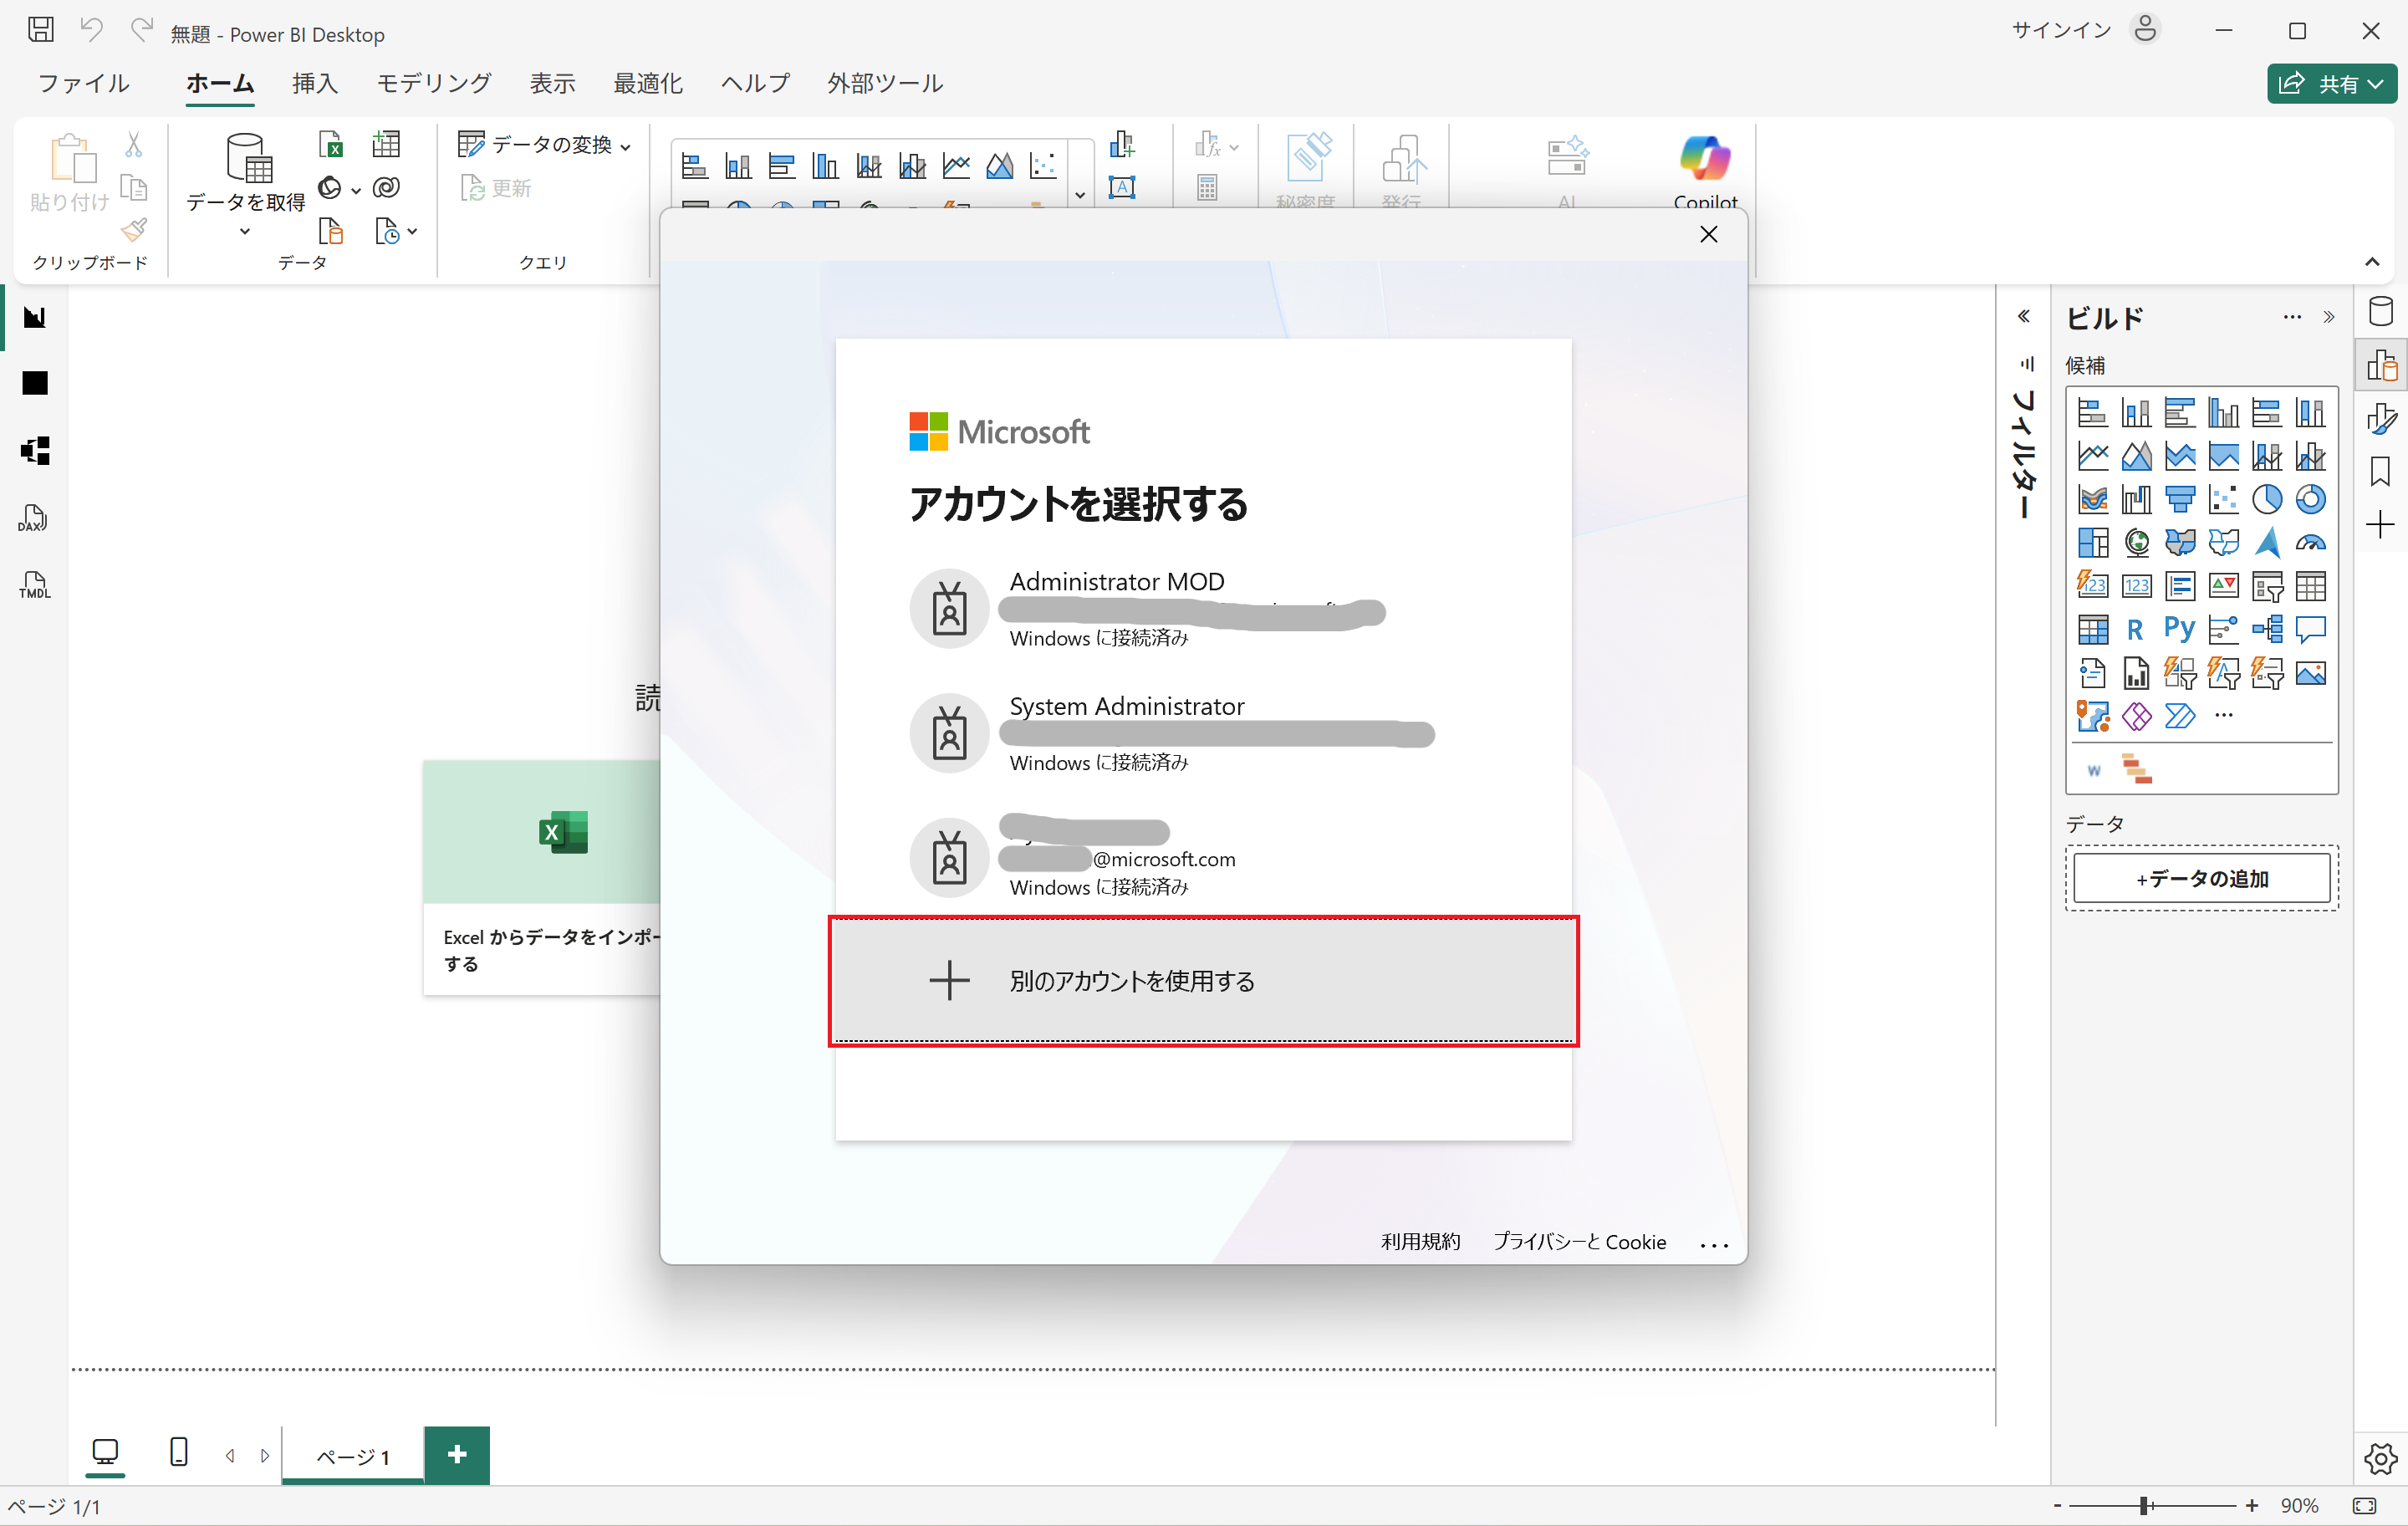Switch to desktop layout view

click(x=105, y=1452)
